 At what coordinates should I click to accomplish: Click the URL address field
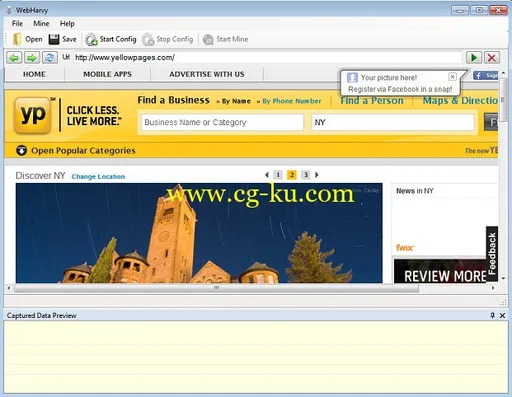click(x=267, y=58)
